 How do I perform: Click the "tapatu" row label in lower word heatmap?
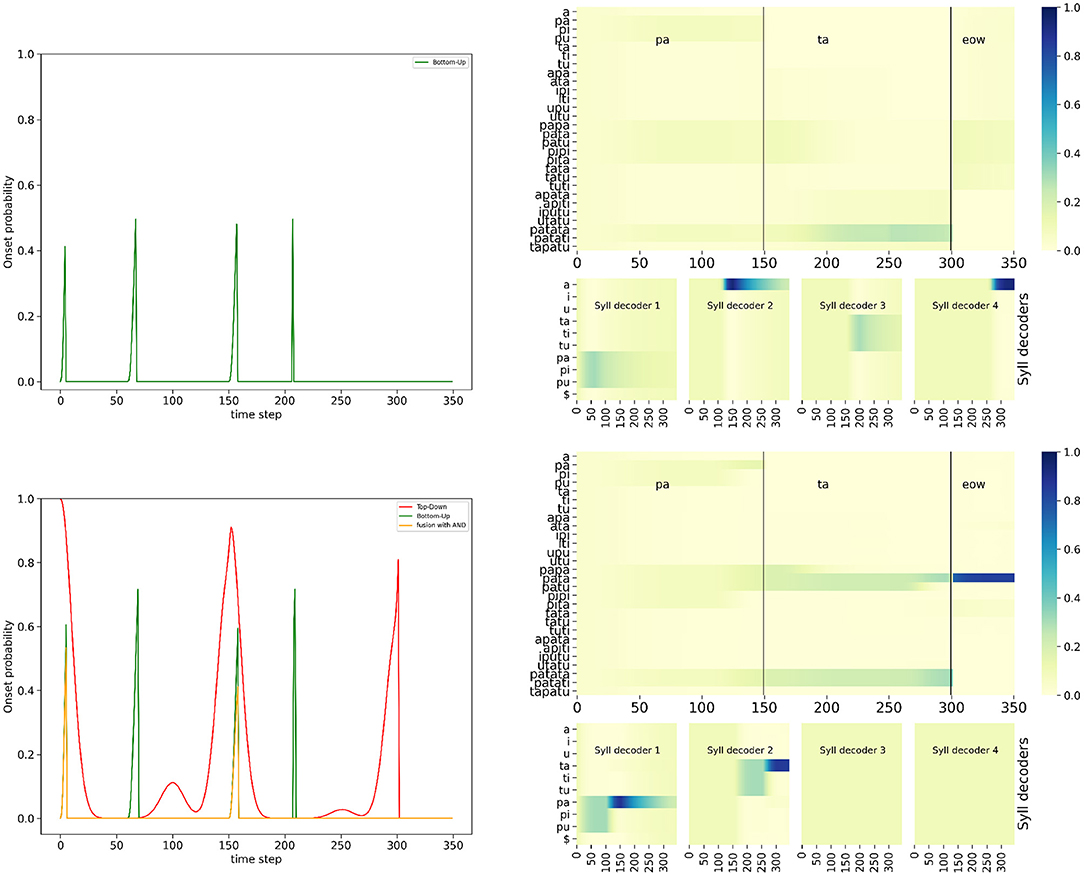click(550, 692)
